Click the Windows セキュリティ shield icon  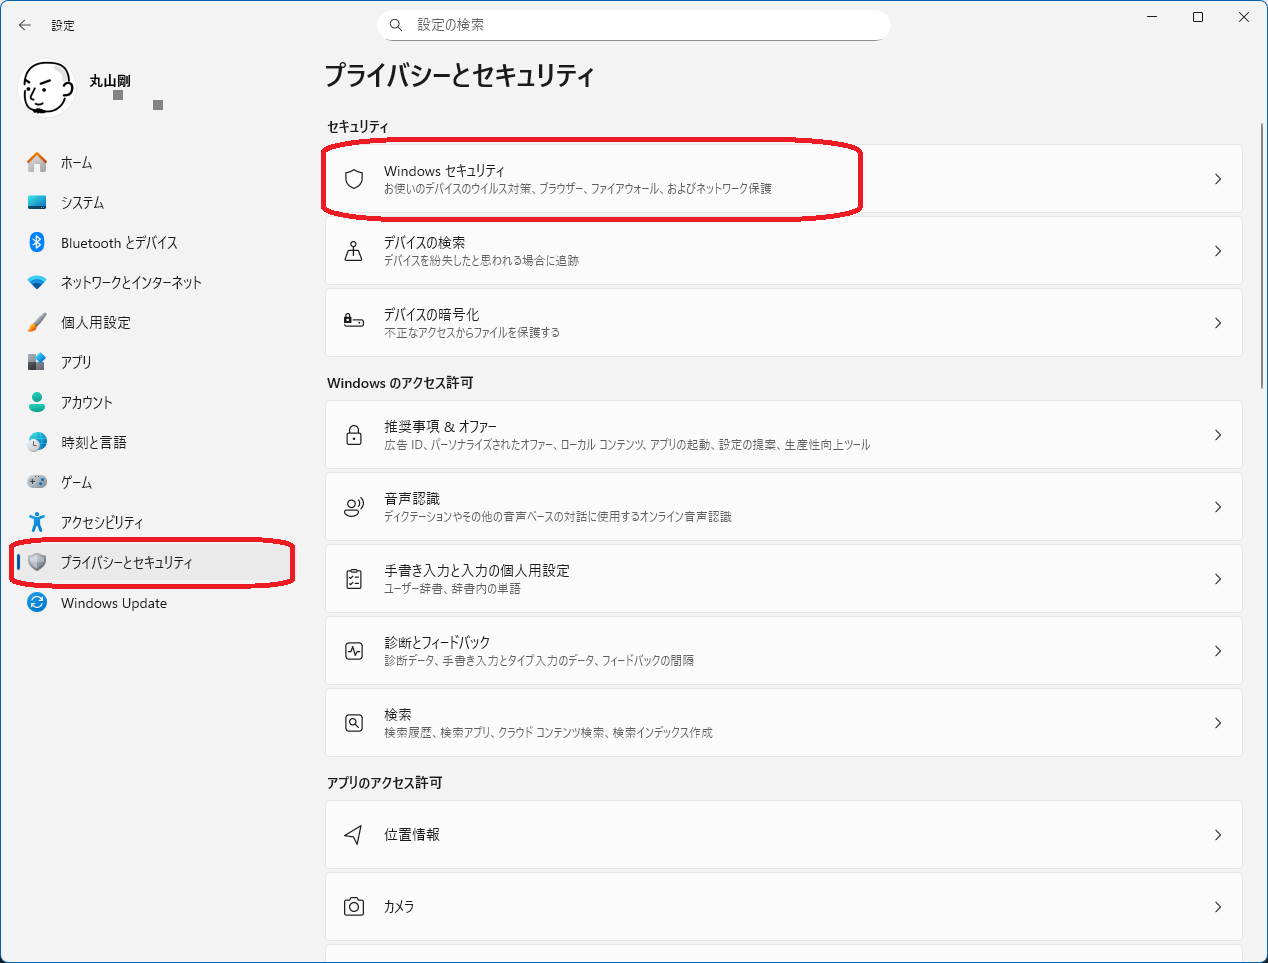353,179
